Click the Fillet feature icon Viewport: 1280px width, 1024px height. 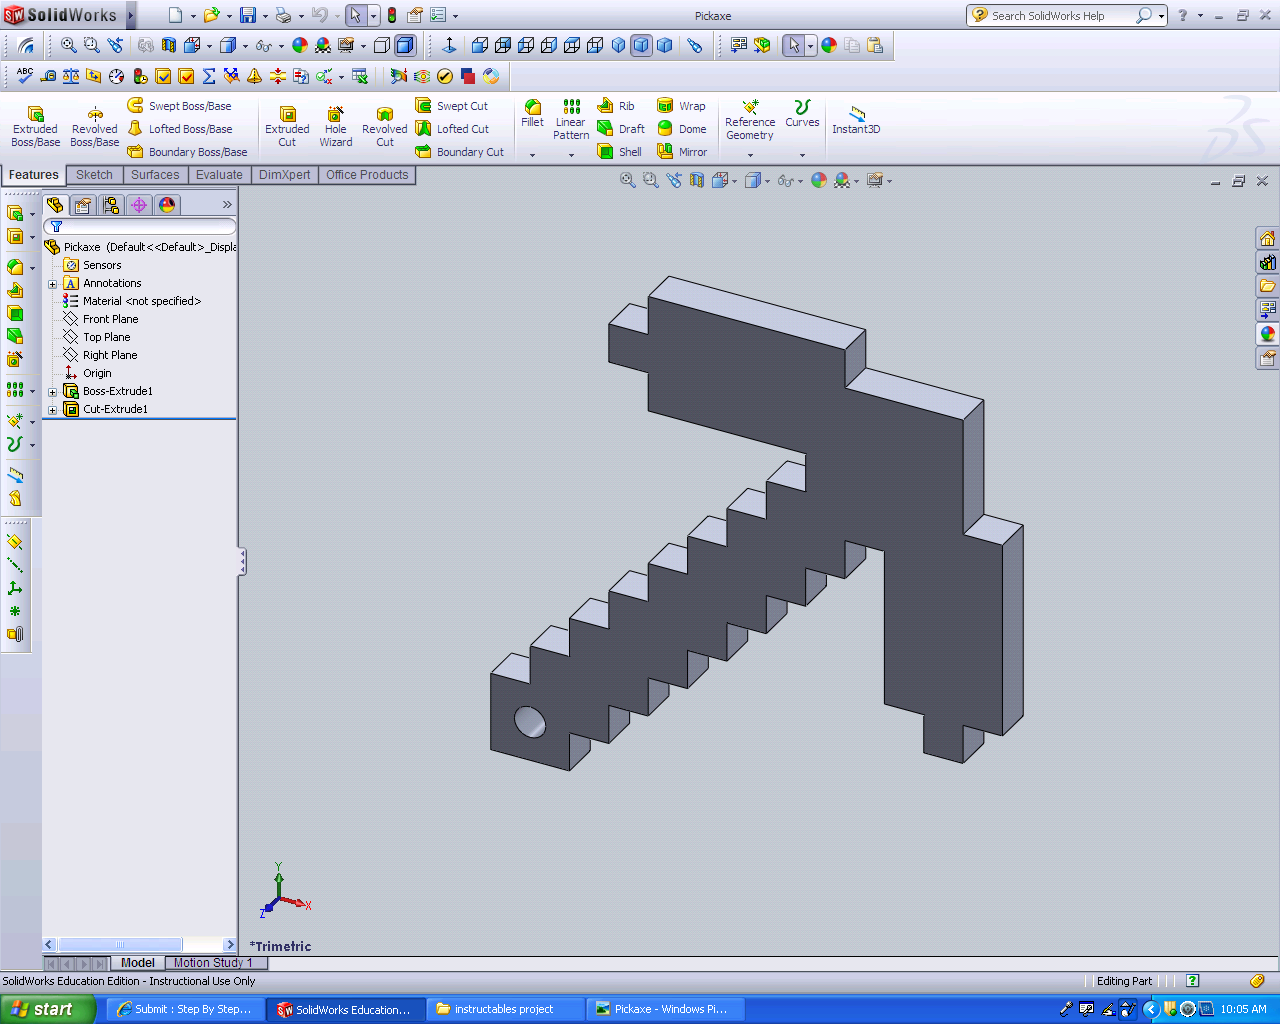pyautogui.click(x=532, y=112)
